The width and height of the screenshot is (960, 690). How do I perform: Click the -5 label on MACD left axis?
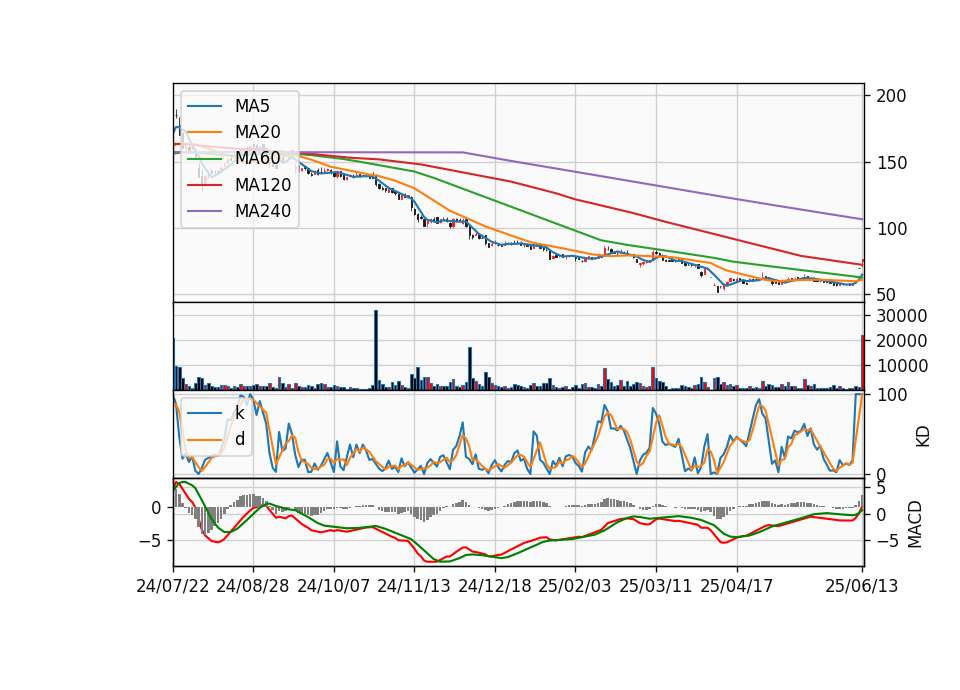coord(149,541)
